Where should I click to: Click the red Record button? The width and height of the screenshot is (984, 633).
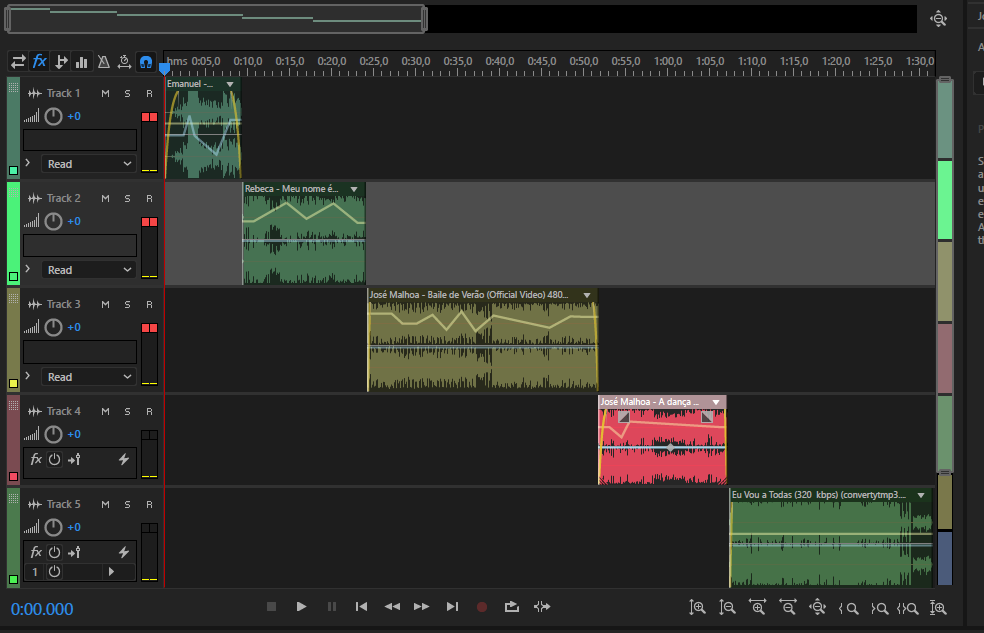point(482,606)
